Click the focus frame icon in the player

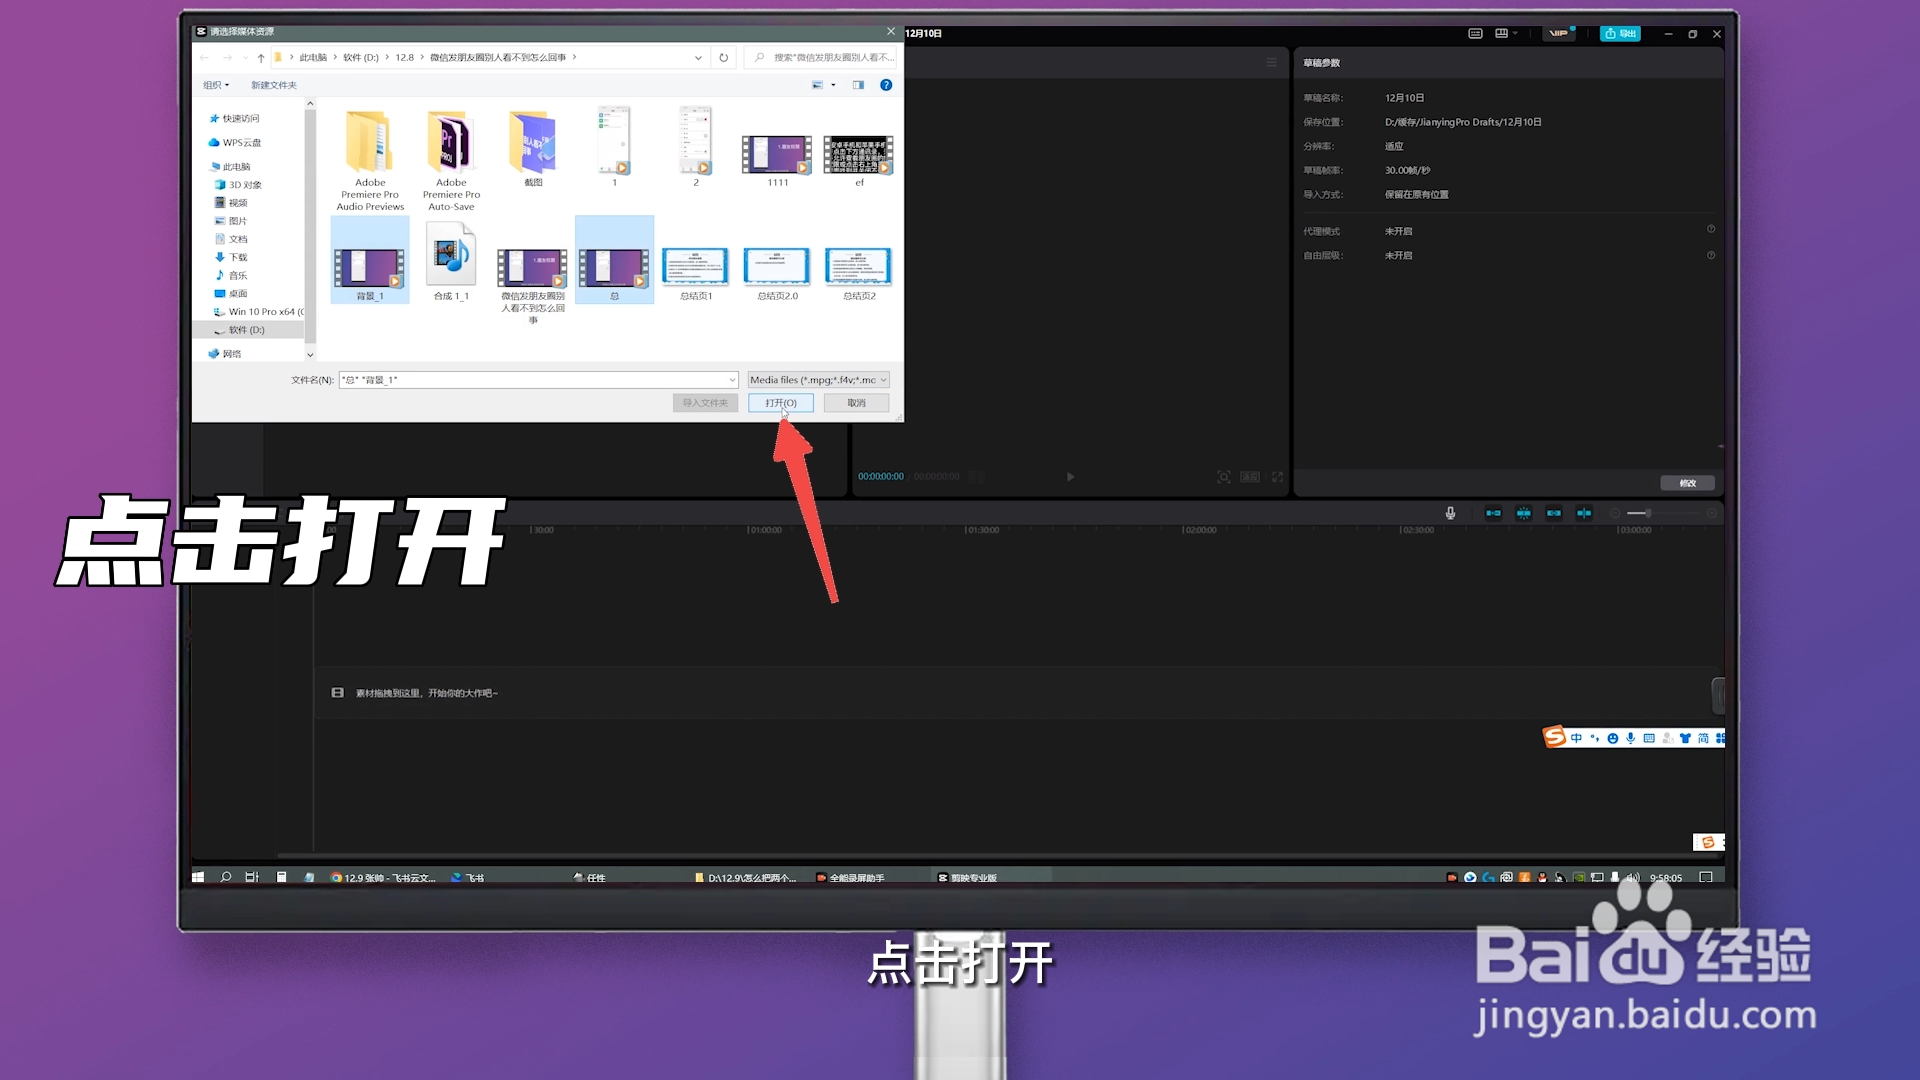pyautogui.click(x=1223, y=477)
